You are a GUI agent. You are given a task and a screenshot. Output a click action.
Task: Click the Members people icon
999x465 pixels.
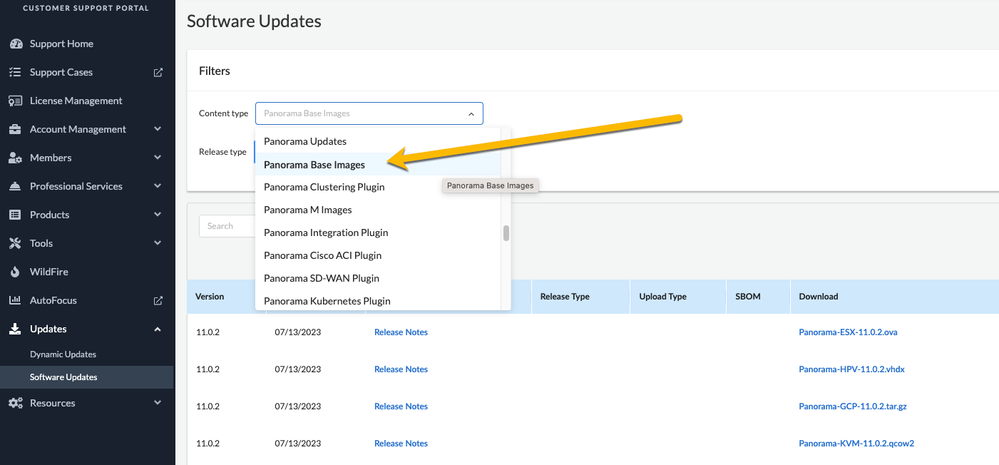pos(15,158)
